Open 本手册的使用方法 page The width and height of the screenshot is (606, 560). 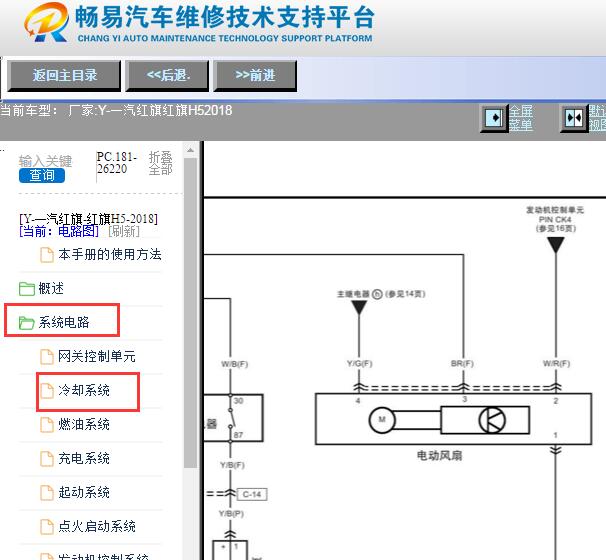(x=110, y=255)
